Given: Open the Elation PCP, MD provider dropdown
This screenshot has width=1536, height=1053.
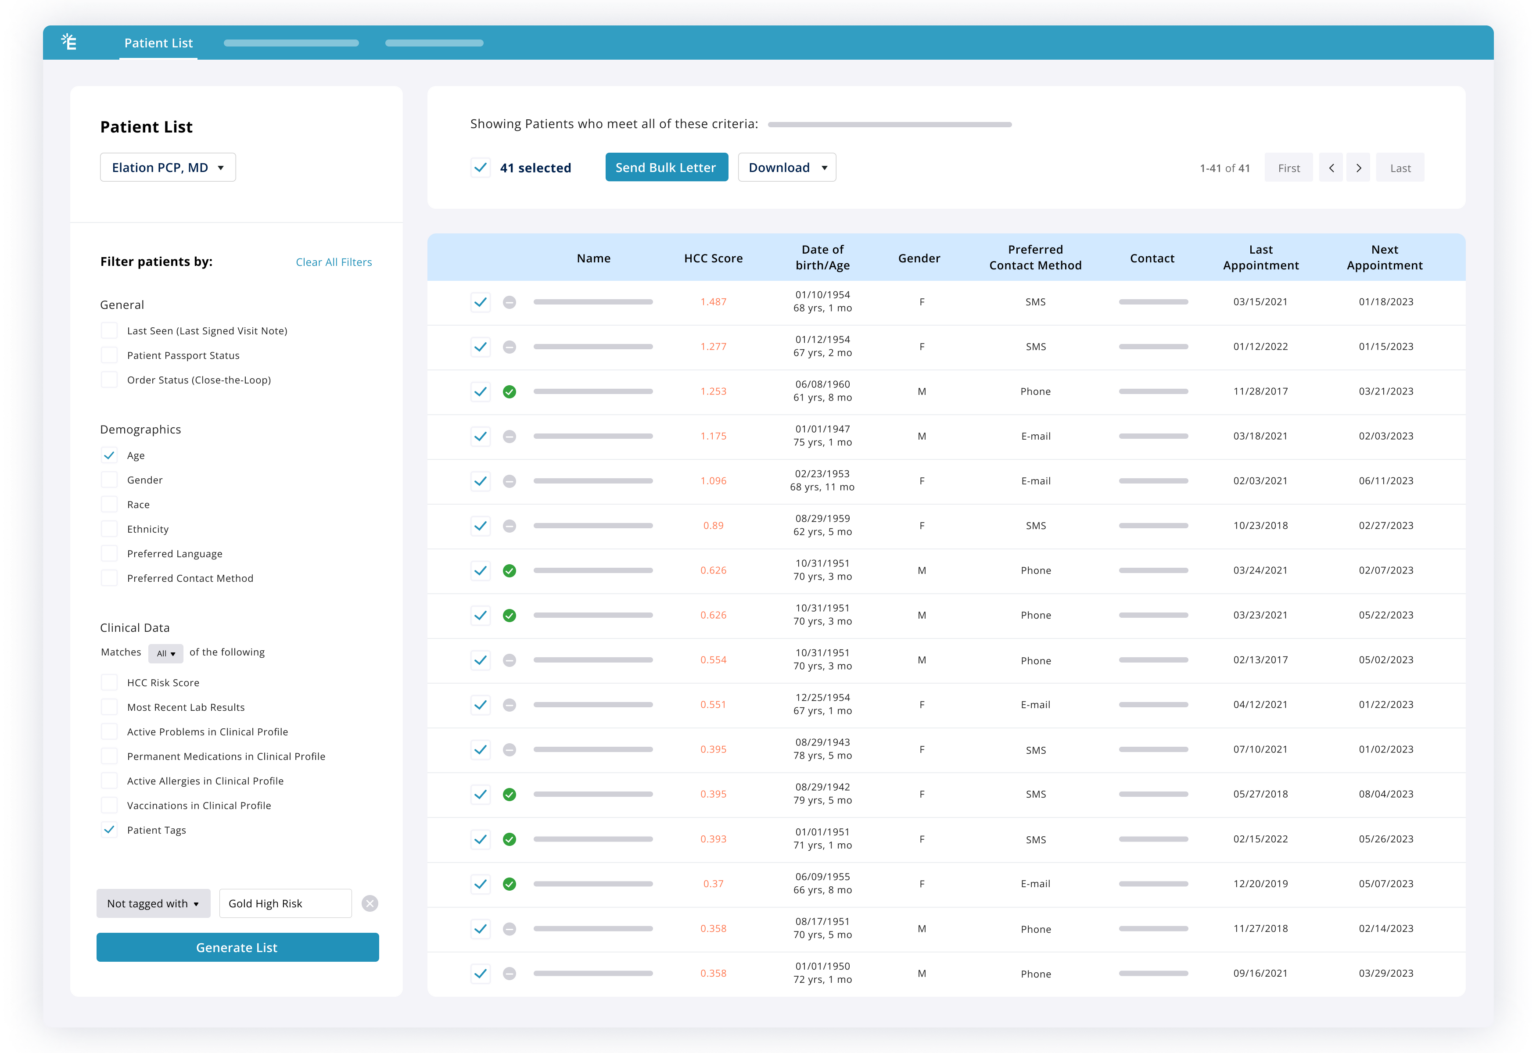Looking at the screenshot, I should click(x=167, y=167).
